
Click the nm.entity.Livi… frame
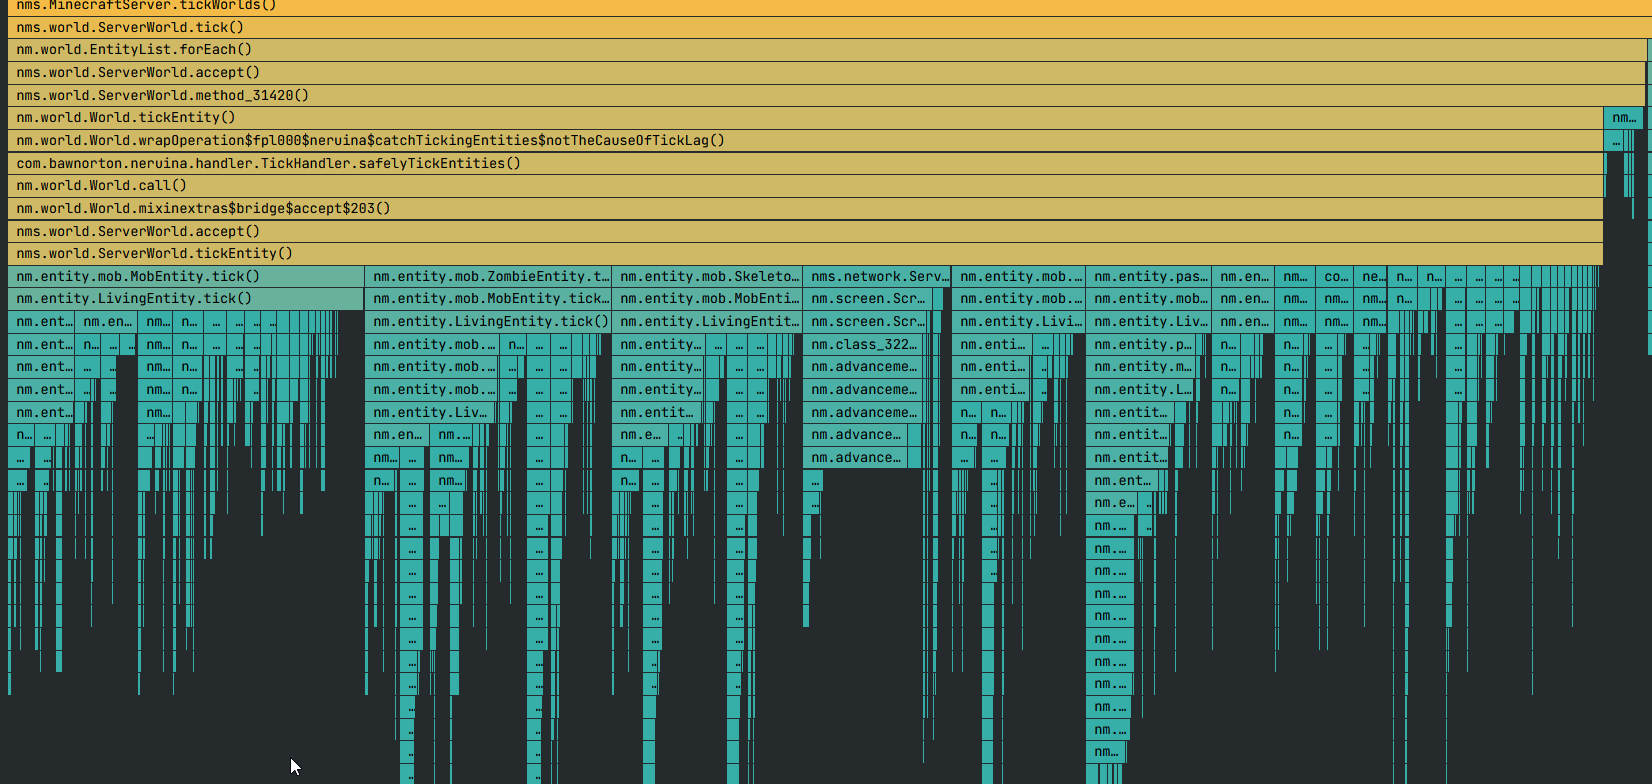click(1018, 322)
